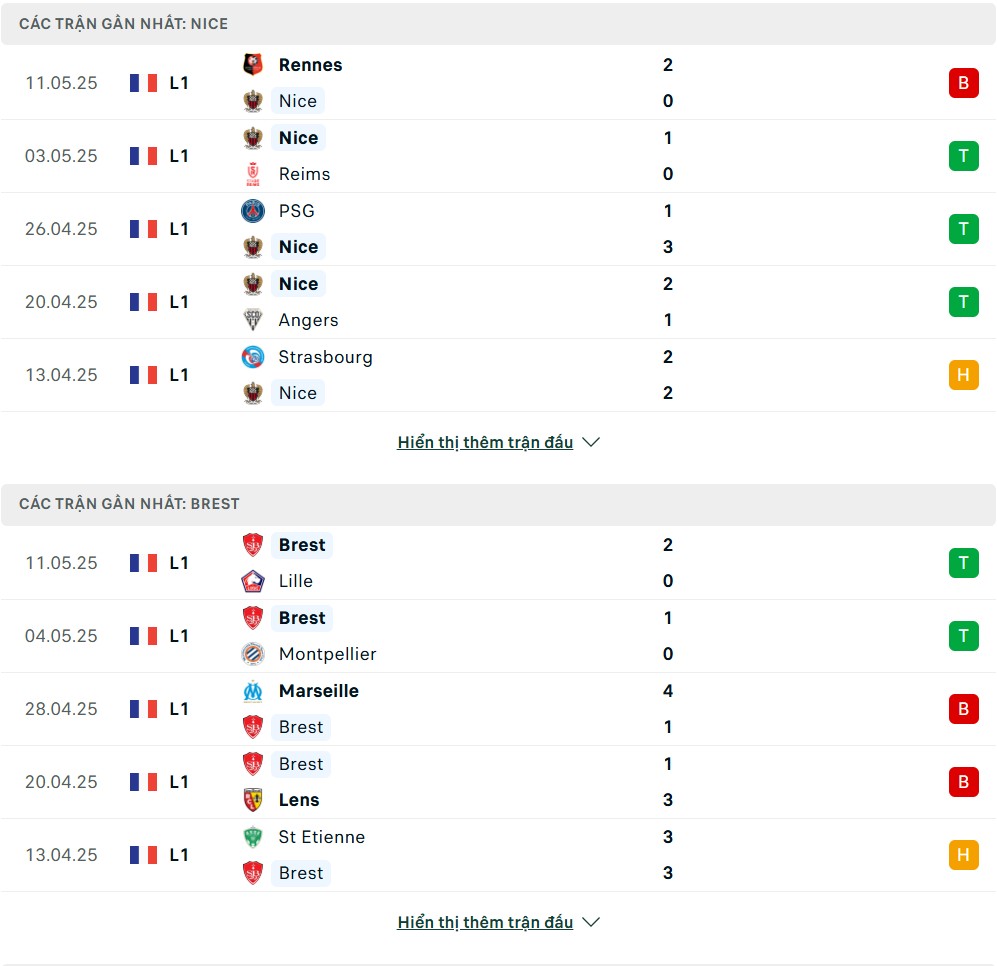Click the St Etienne club crest
This screenshot has height=966, width=997.
[253, 837]
